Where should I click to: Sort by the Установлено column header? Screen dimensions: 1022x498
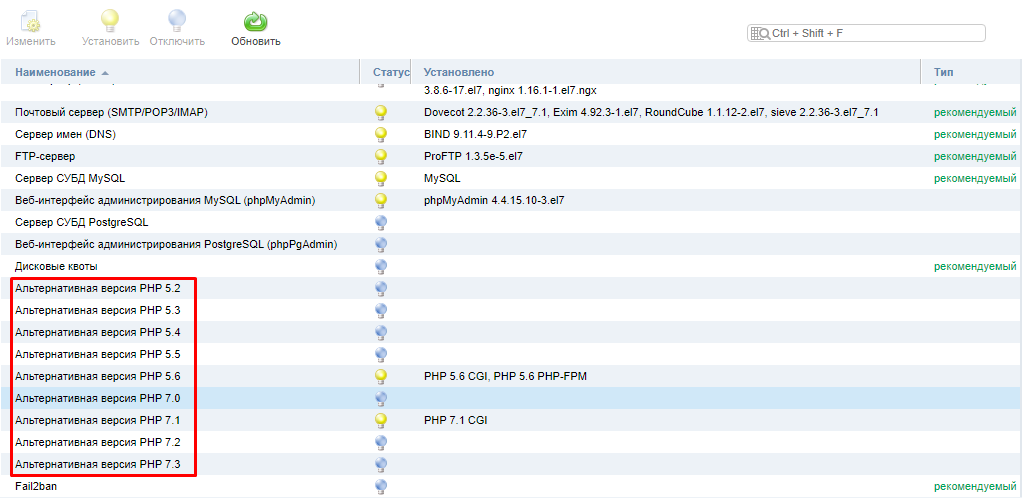458,73
